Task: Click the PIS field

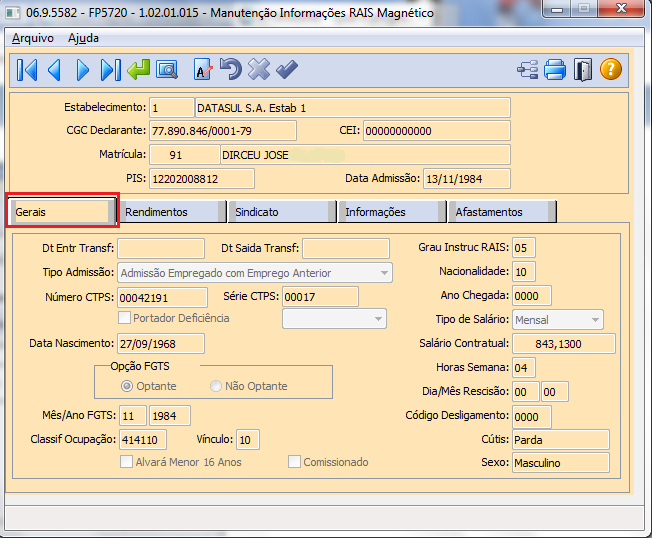Action: pyautogui.click(x=202, y=179)
